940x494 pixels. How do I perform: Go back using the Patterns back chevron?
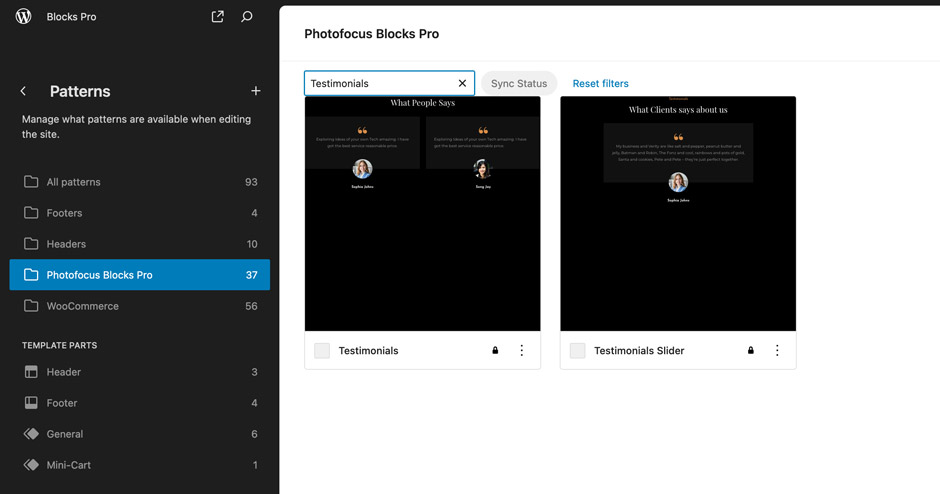[24, 91]
